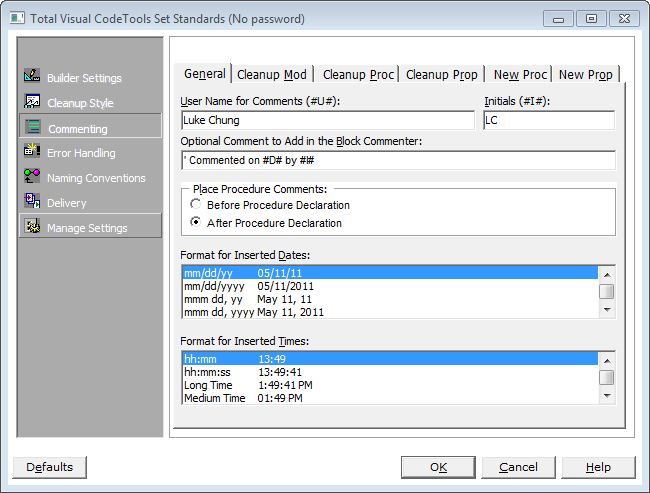Maximize the Set Standards window
The image size is (650, 493).
[x=592, y=19]
